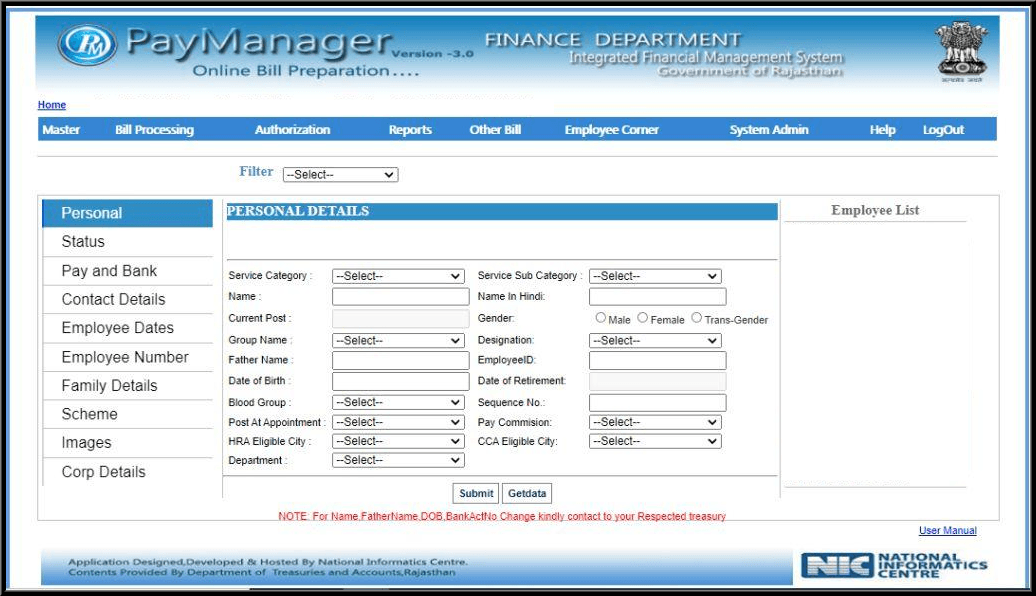
Task: Open the Employee Corner menu
Action: tap(612, 130)
